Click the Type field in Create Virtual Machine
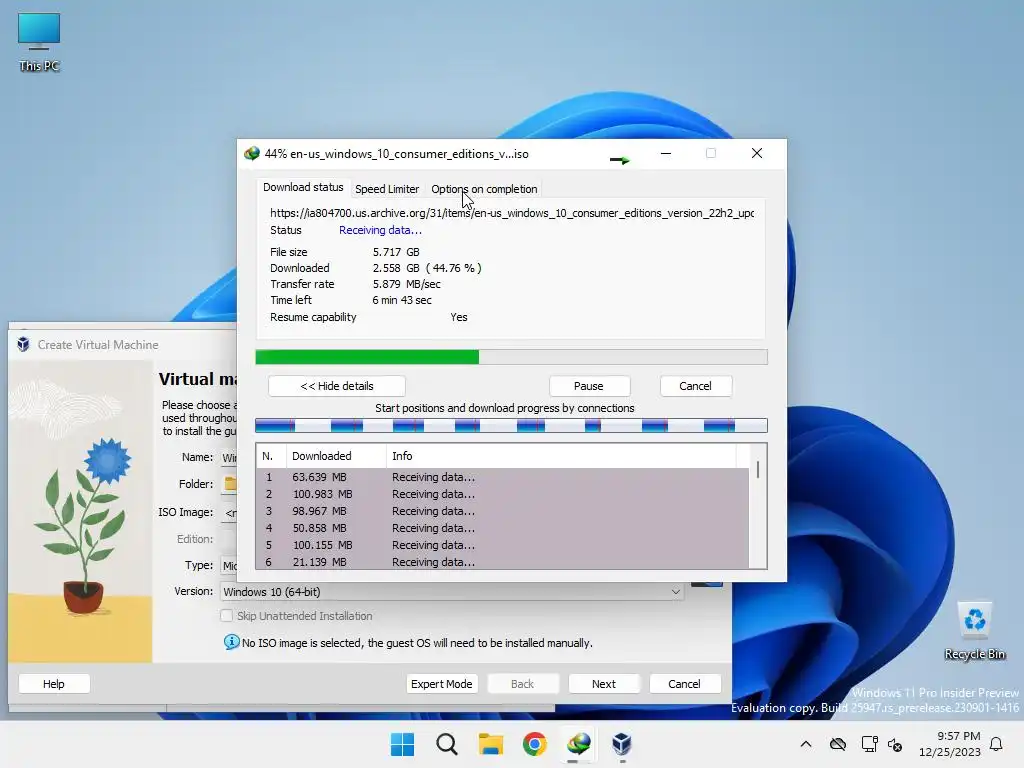1024x768 pixels. (x=229, y=566)
